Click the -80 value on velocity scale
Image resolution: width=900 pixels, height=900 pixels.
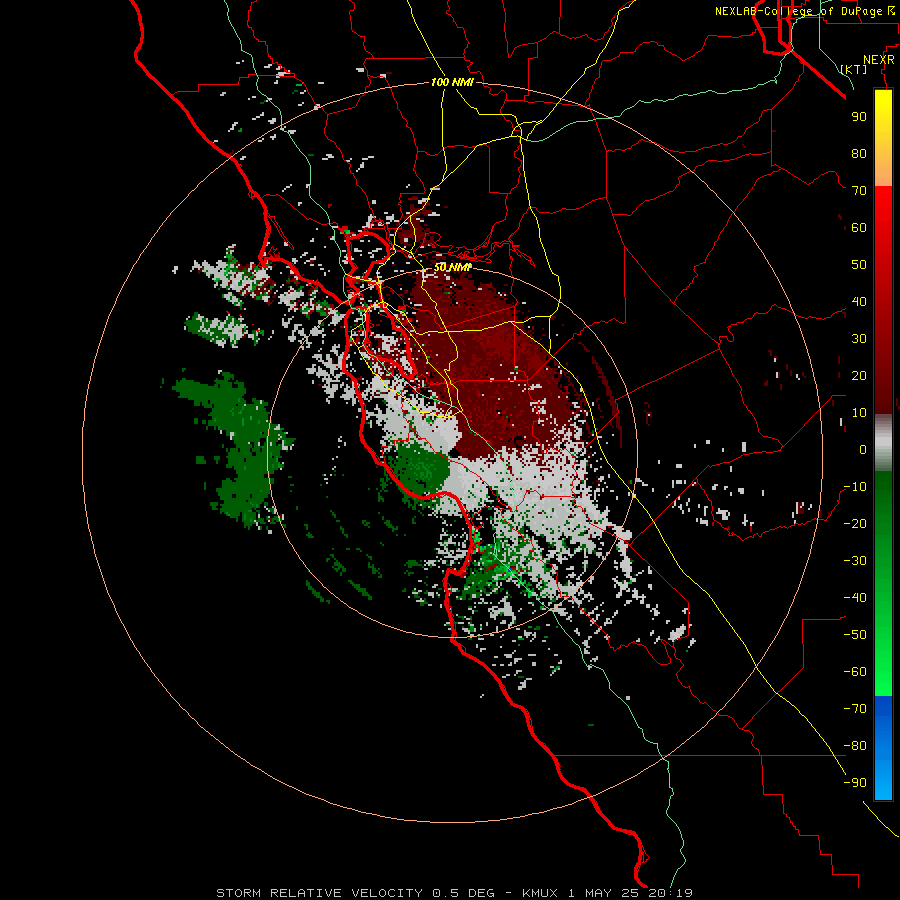coord(855,746)
